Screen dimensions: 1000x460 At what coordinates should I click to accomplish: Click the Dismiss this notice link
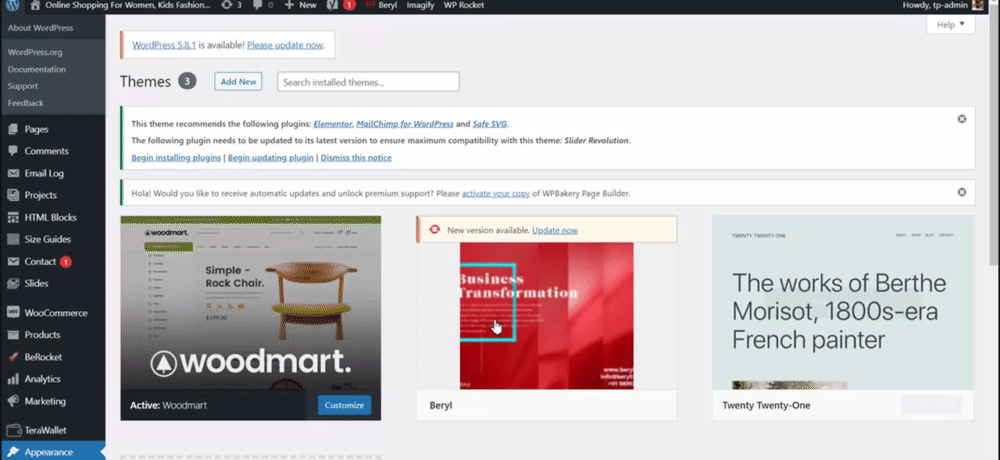pyautogui.click(x=356, y=158)
